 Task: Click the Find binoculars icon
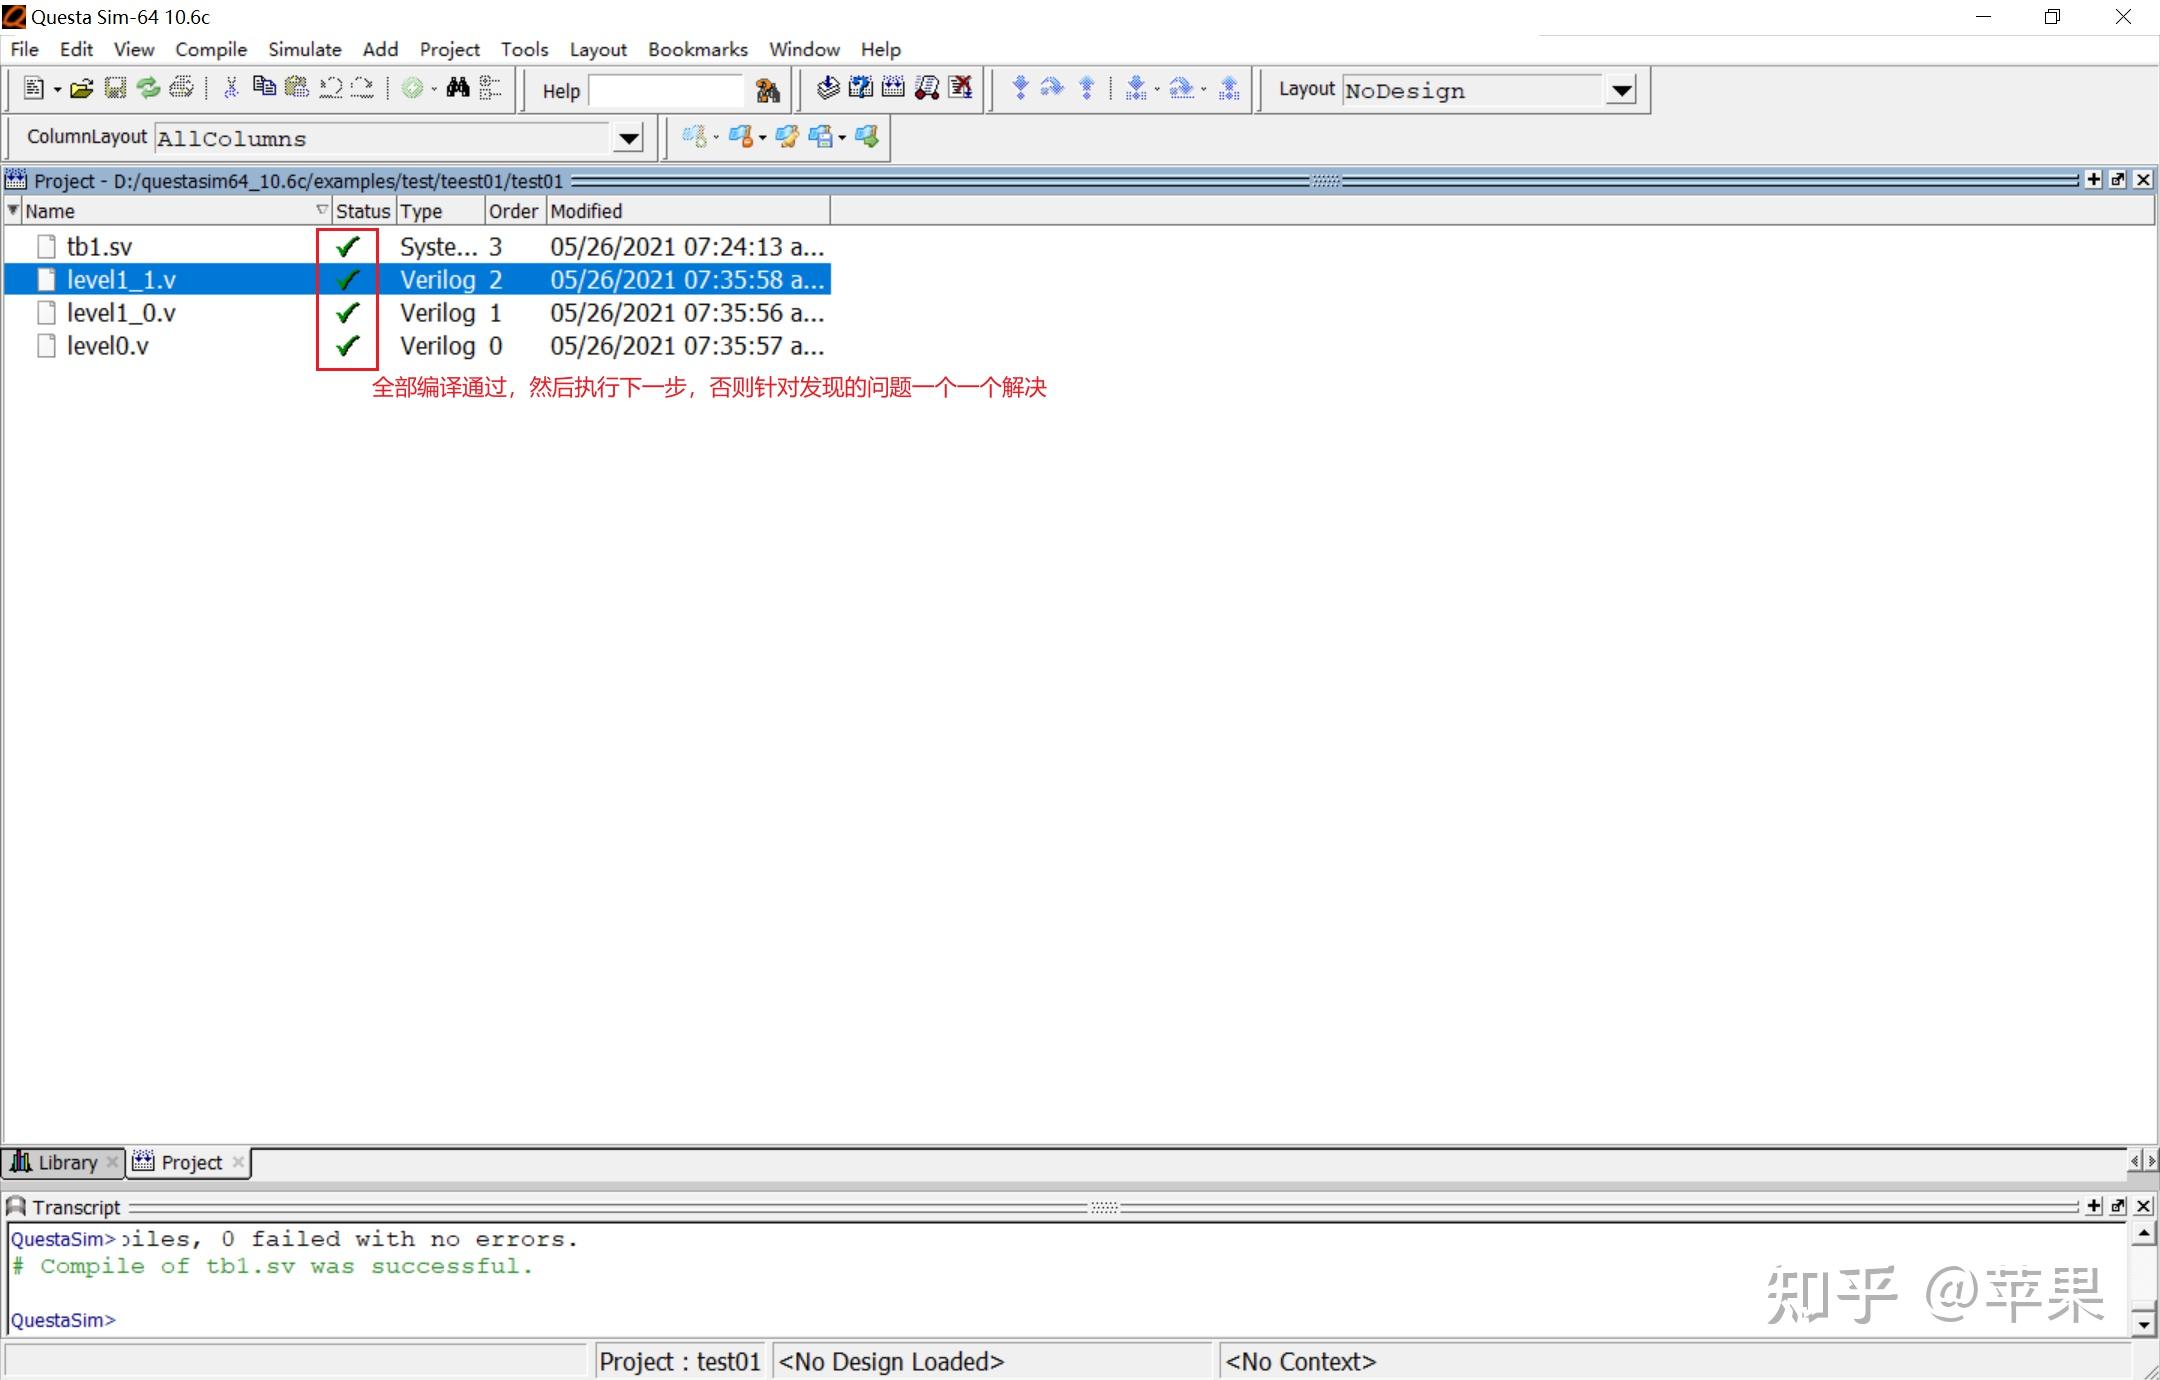tap(458, 88)
